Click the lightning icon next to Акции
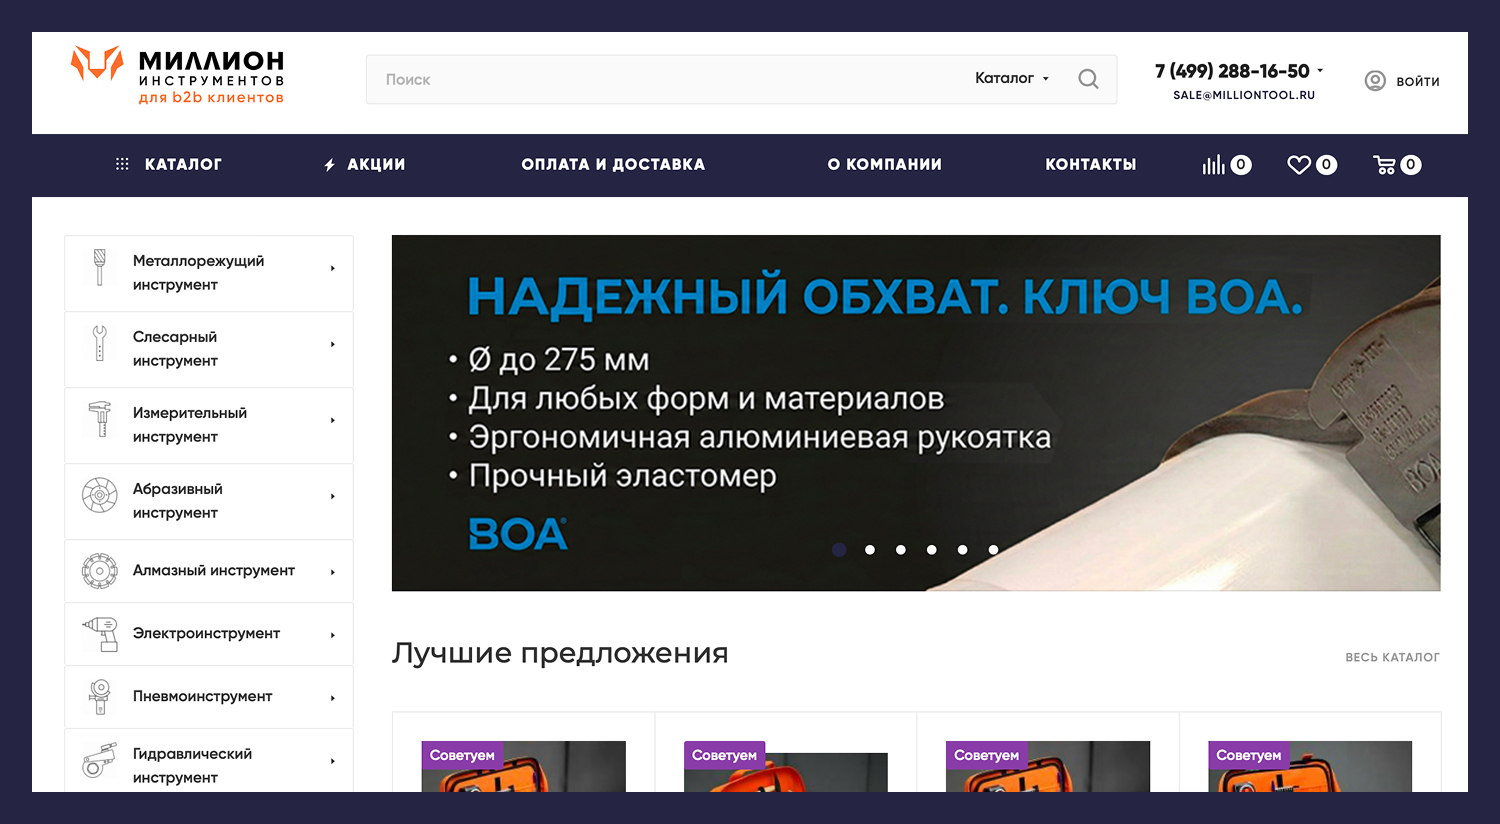The image size is (1500, 824). pyautogui.click(x=330, y=164)
